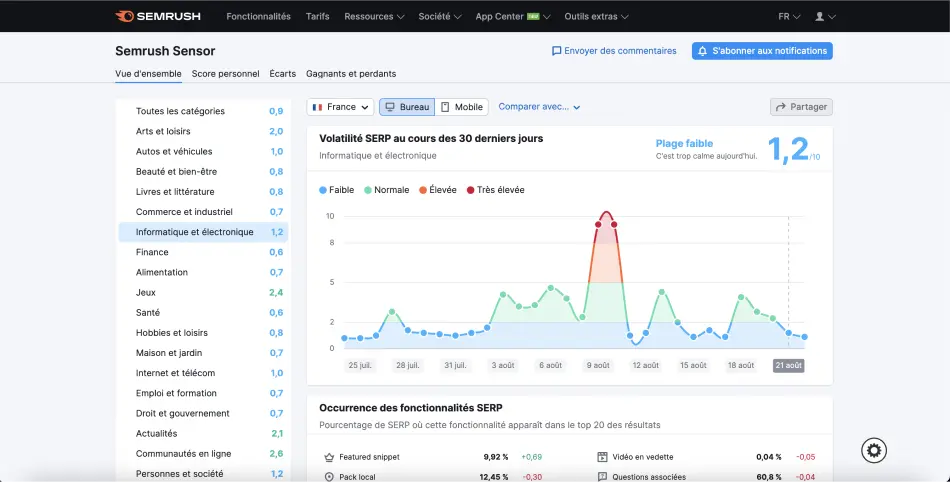Image resolution: width=950 pixels, height=482 pixels.
Task: Expand the Outils extras menu
Action: point(596,16)
